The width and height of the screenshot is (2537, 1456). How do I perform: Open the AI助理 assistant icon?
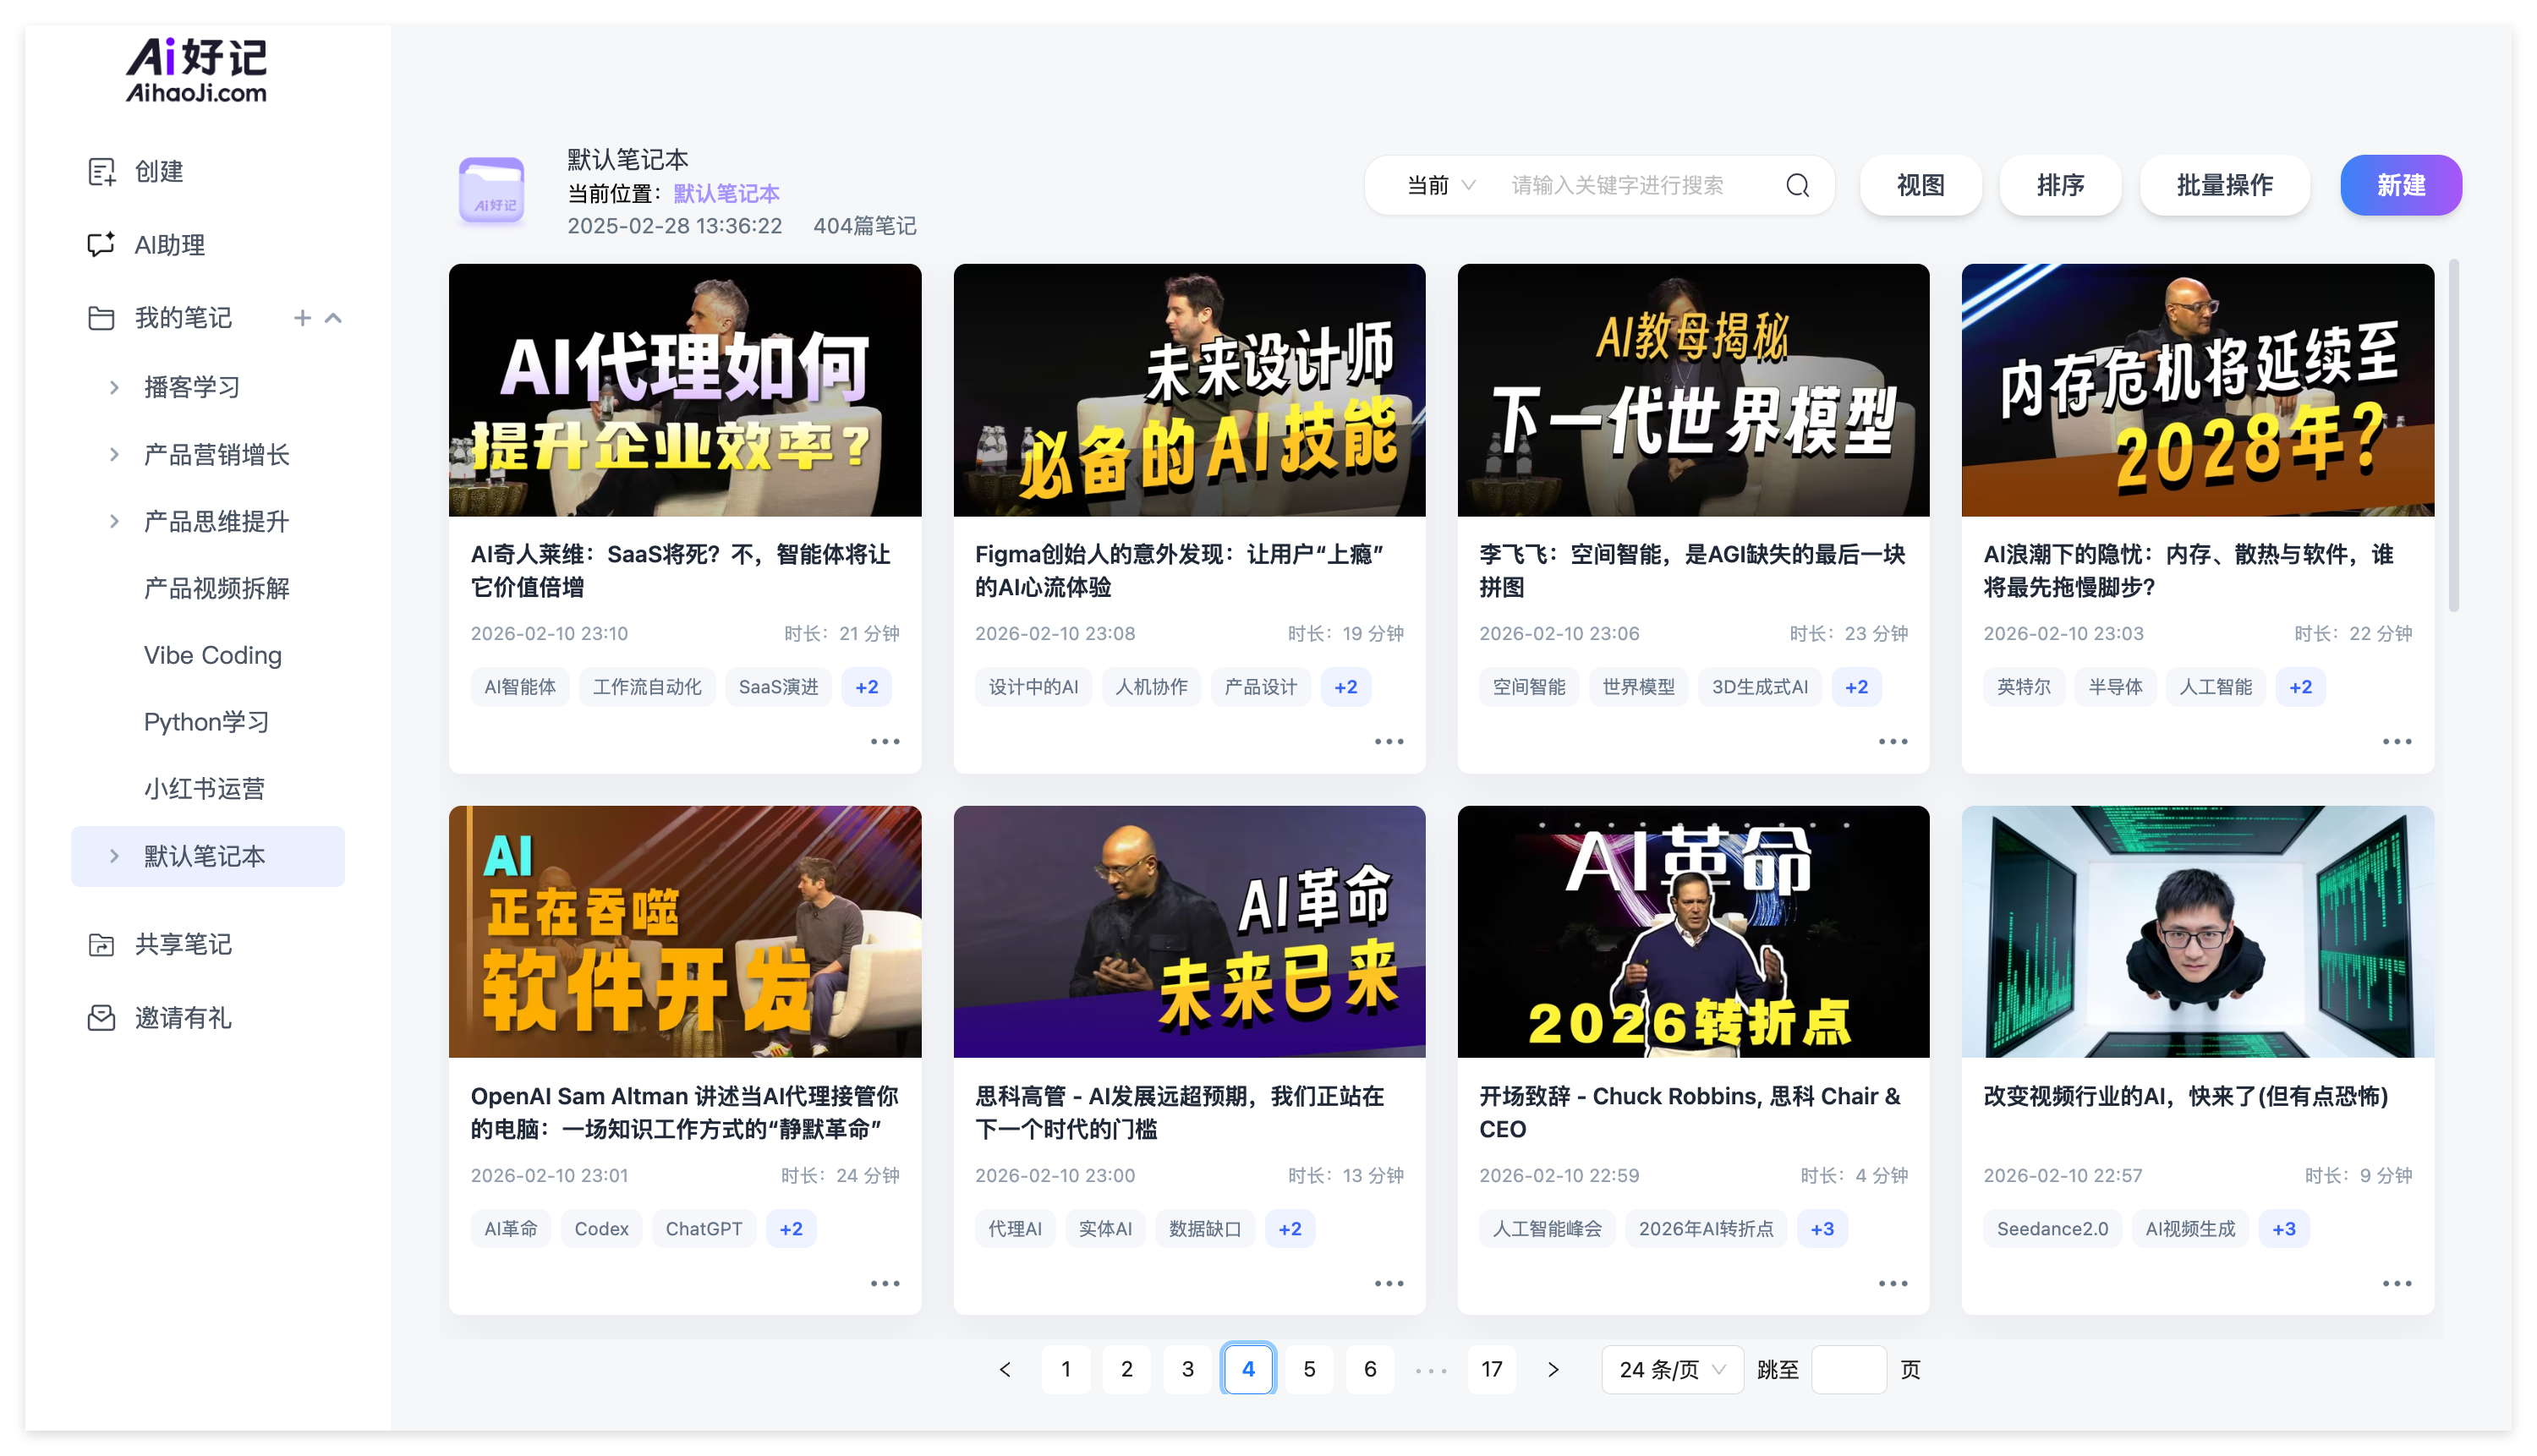[x=101, y=245]
